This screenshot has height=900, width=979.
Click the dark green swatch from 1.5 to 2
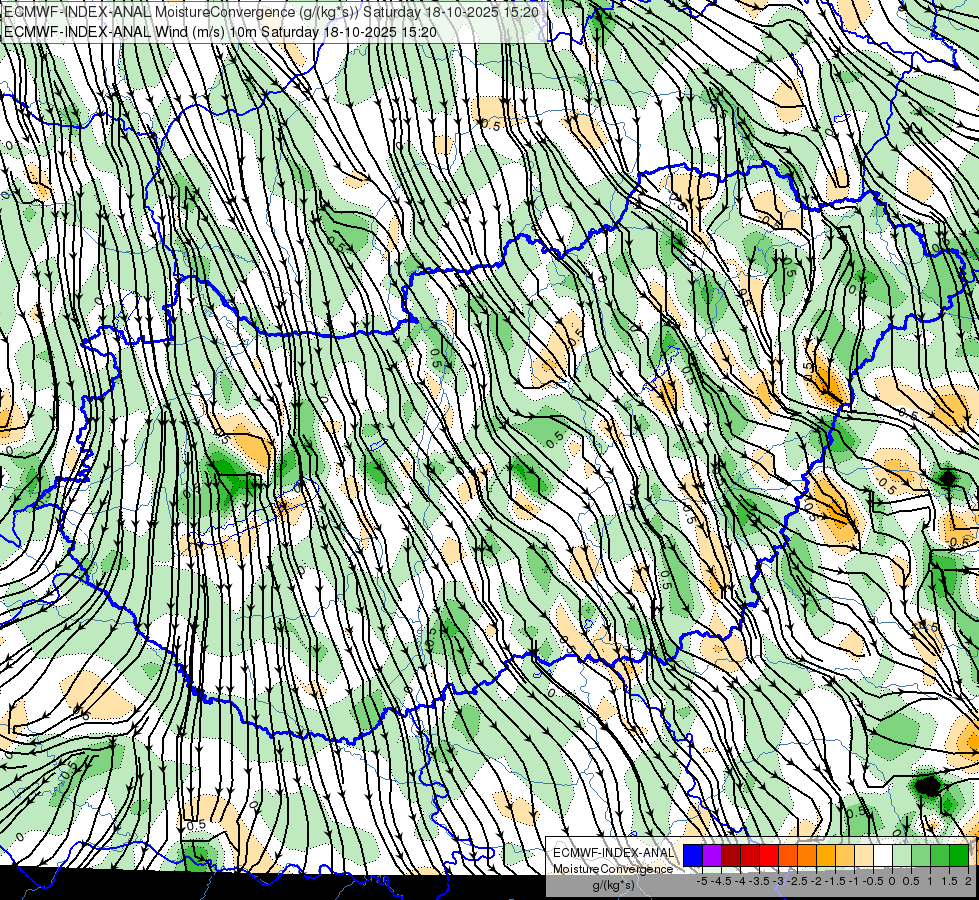[x=959, y=856]
